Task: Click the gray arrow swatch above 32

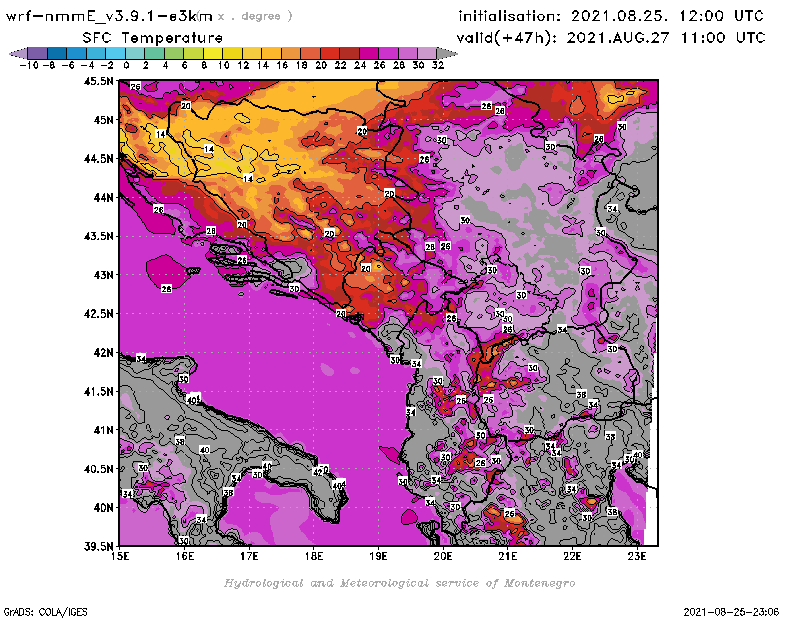Action: click(x=447, y=53)
